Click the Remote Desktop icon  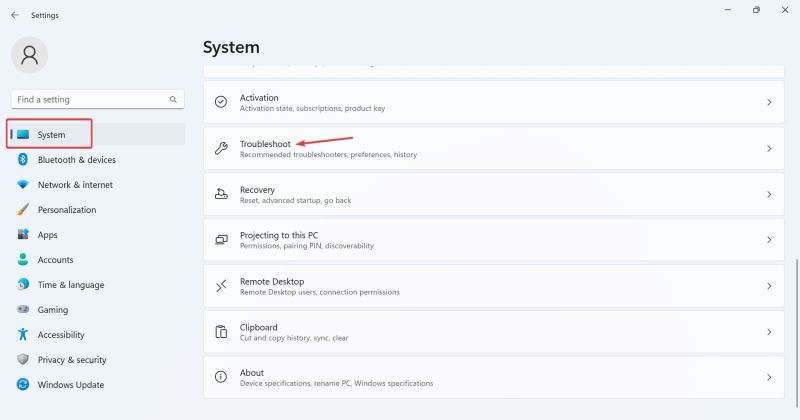pyautogui.click(x=221, y=286)
